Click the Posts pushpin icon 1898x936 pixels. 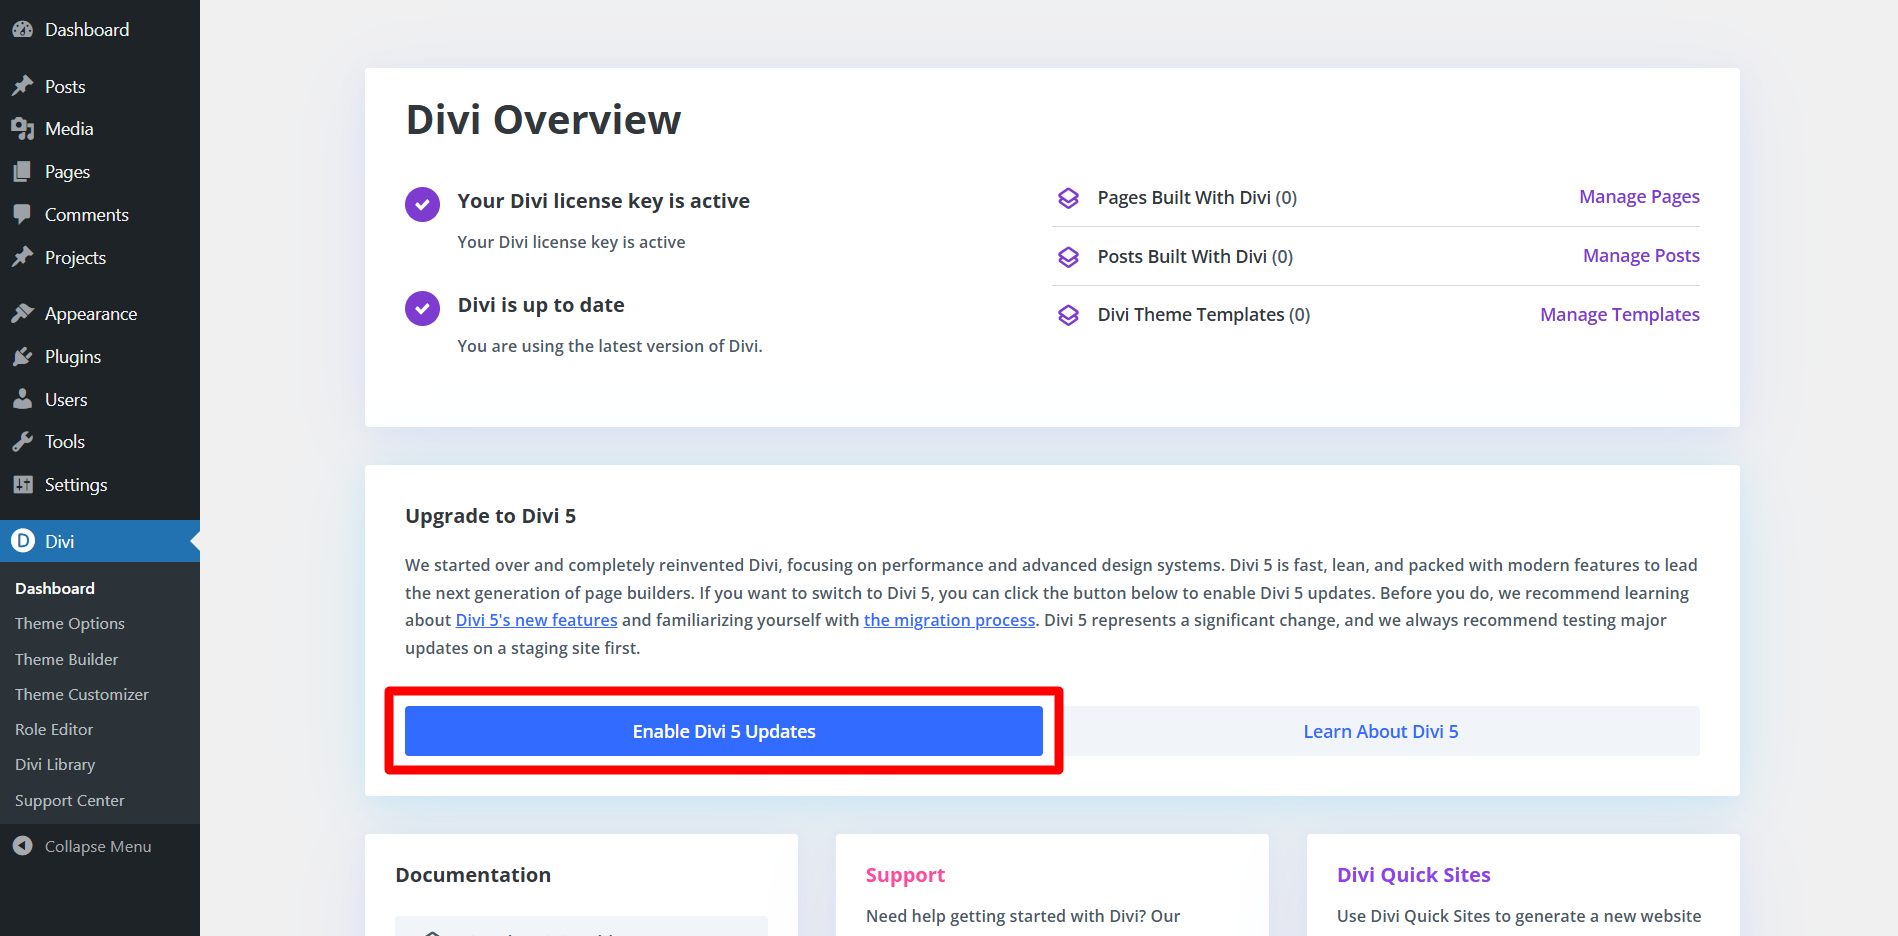pos(22,86)
